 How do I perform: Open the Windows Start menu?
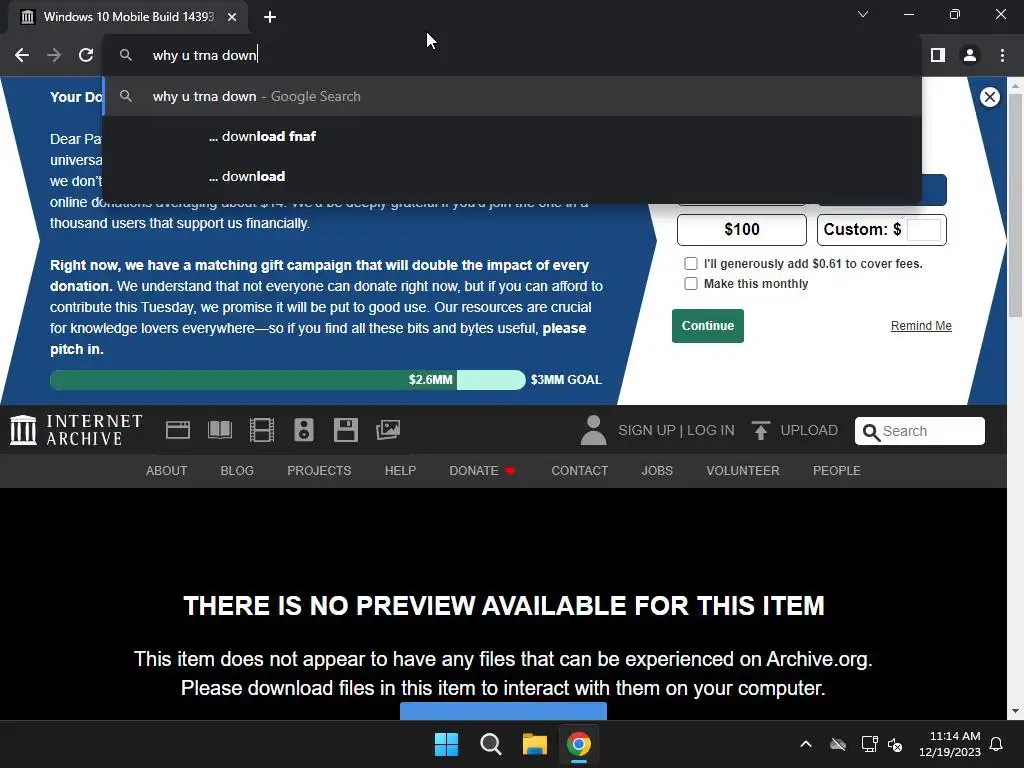tap(447, 744)
